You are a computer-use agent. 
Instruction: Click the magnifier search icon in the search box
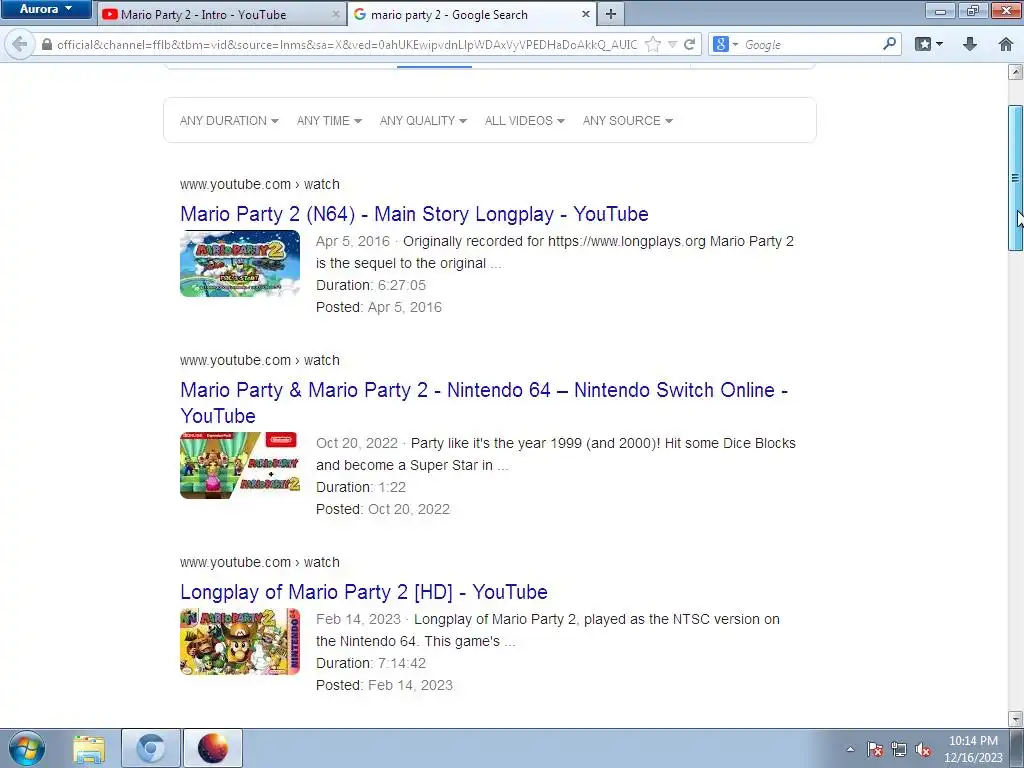[889, 44]
